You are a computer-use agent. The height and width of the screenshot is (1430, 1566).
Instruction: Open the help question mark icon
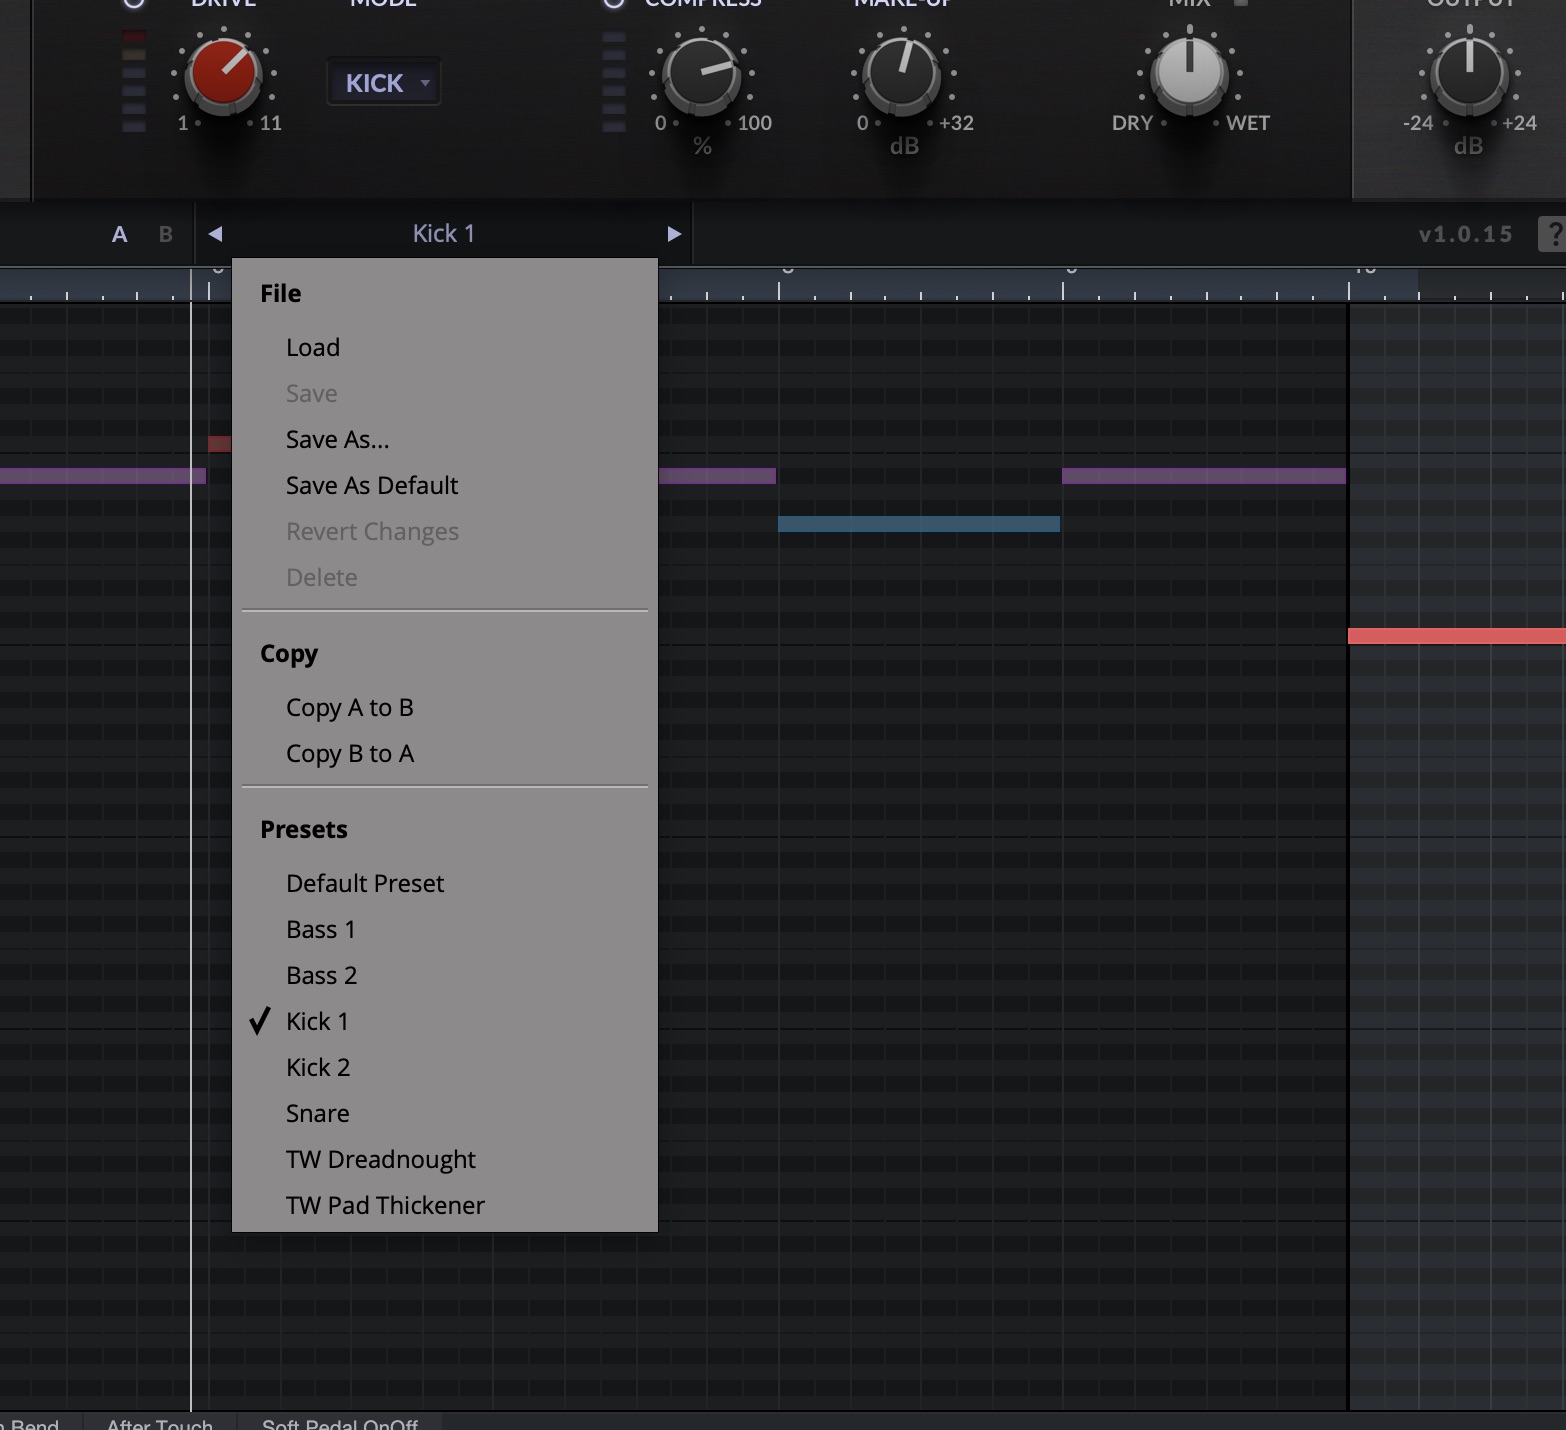(1553, 234)
